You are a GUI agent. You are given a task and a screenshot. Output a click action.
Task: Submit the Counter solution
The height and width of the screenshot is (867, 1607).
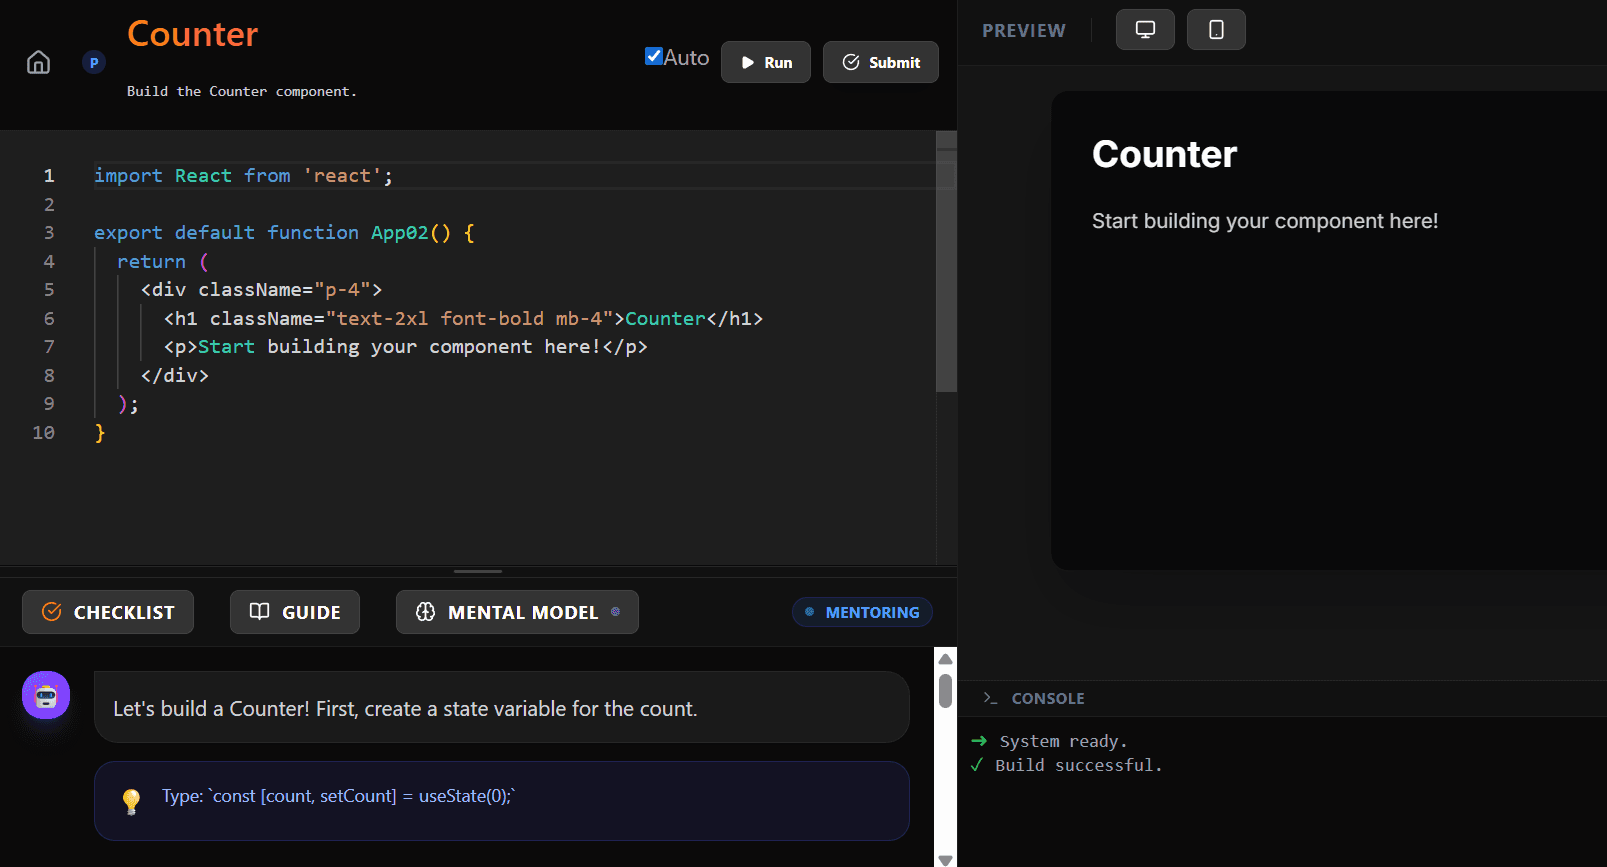pos(881,62)
